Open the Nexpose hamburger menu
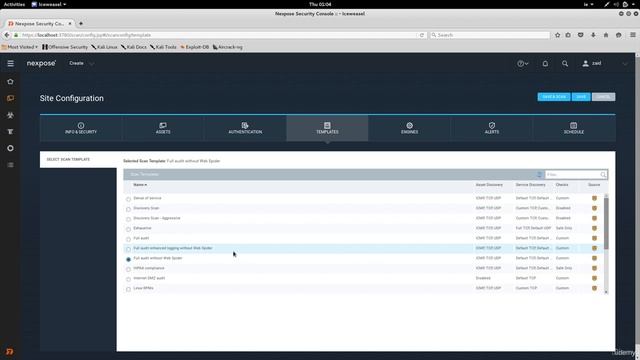 pos(10,63)
